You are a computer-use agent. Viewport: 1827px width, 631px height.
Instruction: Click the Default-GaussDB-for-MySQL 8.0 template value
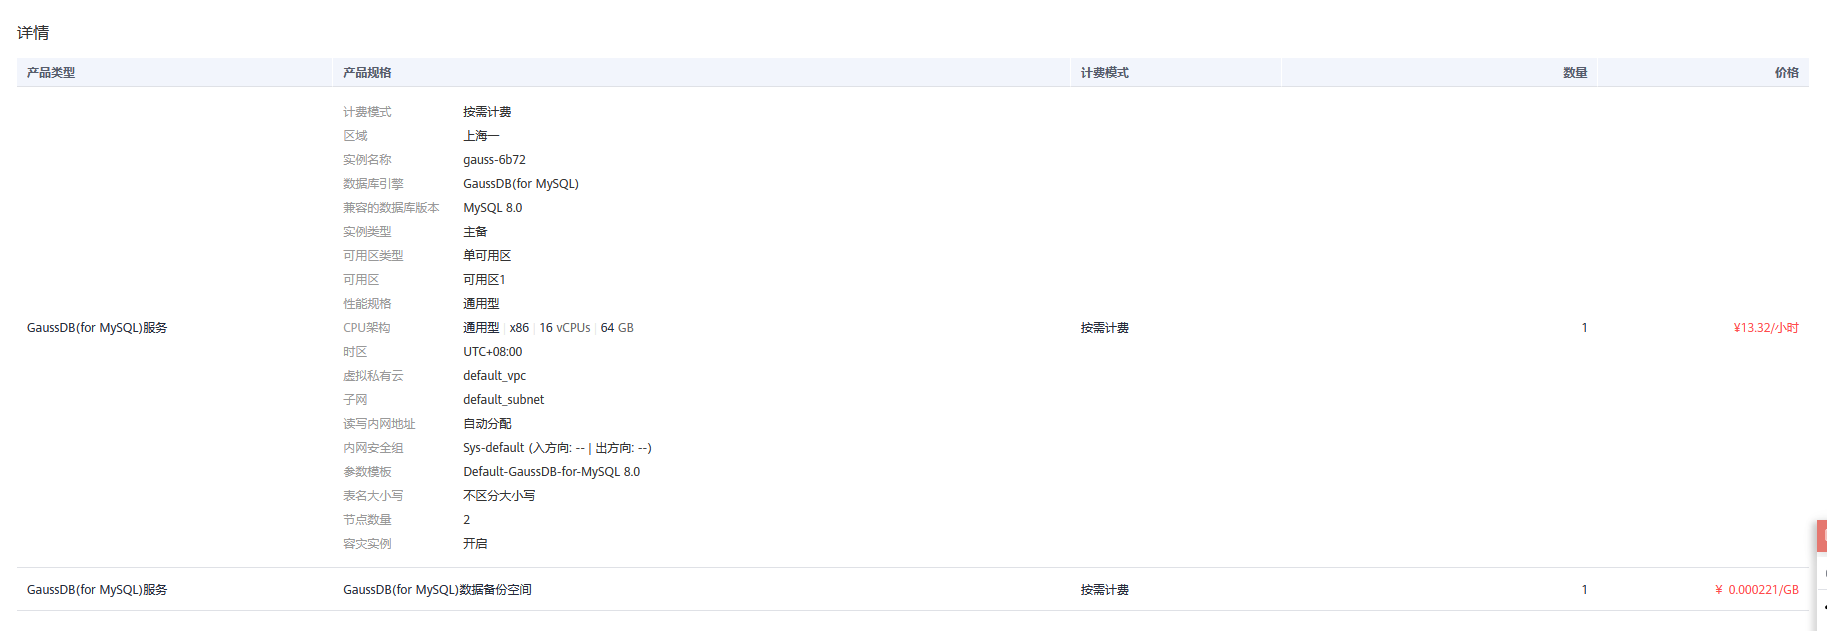pyautogui.click(x=552, y=472)
